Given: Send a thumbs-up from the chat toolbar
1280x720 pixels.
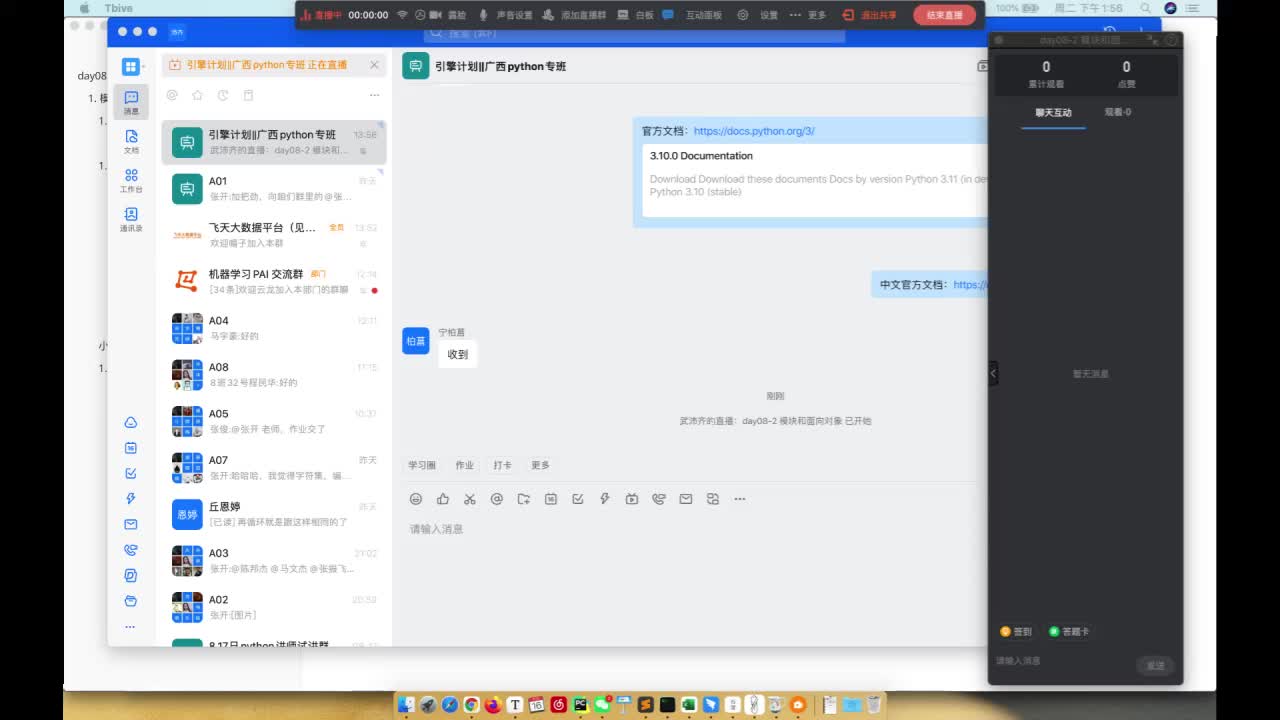Looking at the screenshot, I should click(x=443, y=499).
